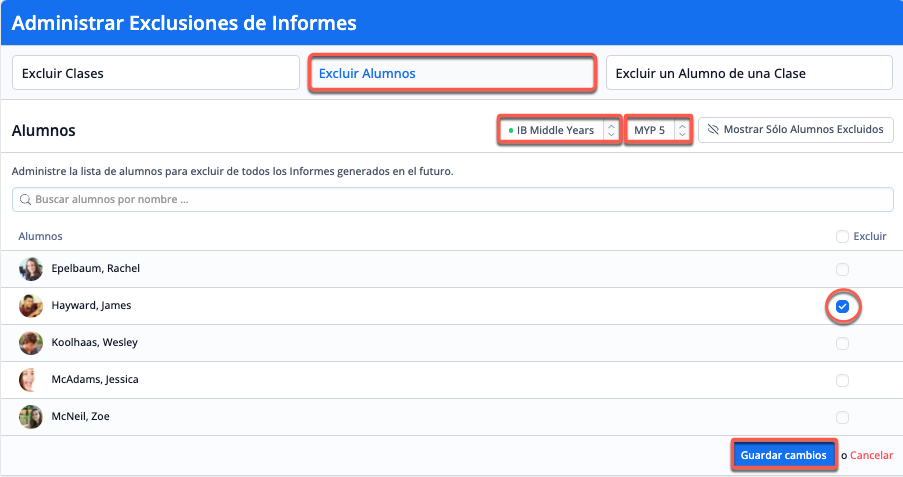
Task: Enable exclusion for McAdams, Jessica
Action: point(842,380)
